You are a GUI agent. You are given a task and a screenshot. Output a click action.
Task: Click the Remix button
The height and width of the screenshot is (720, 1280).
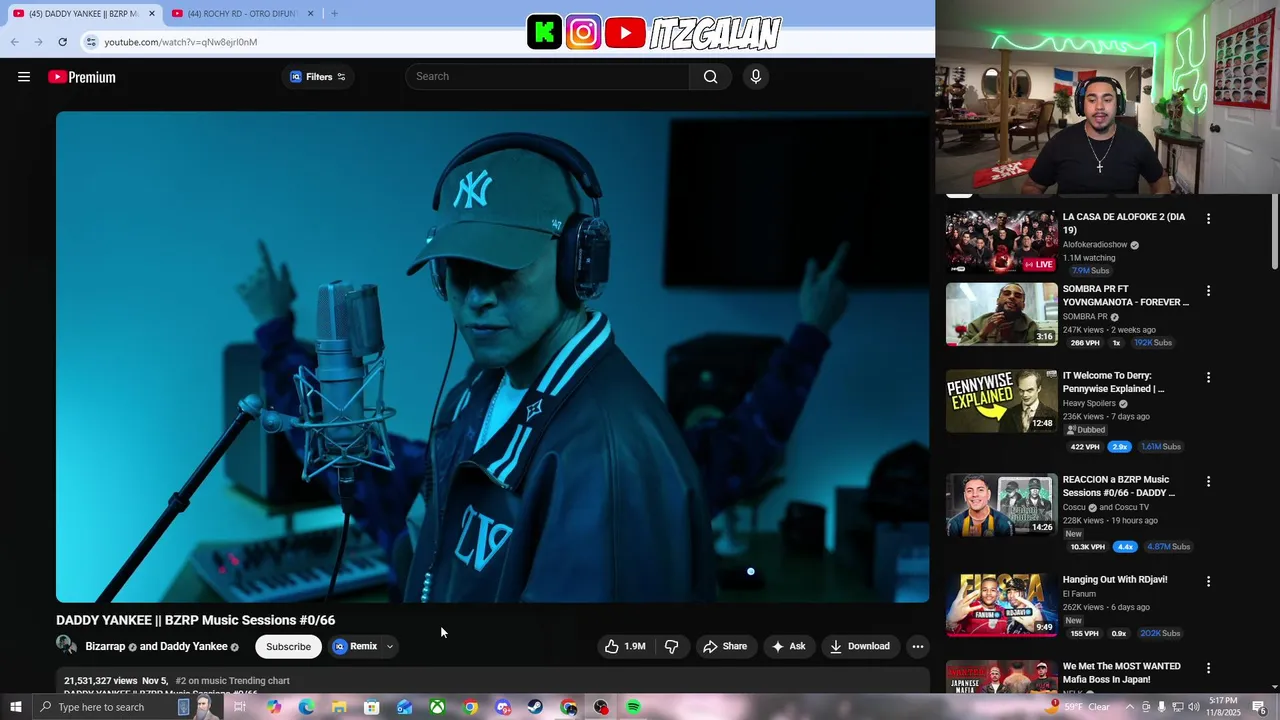click(356, 646)
